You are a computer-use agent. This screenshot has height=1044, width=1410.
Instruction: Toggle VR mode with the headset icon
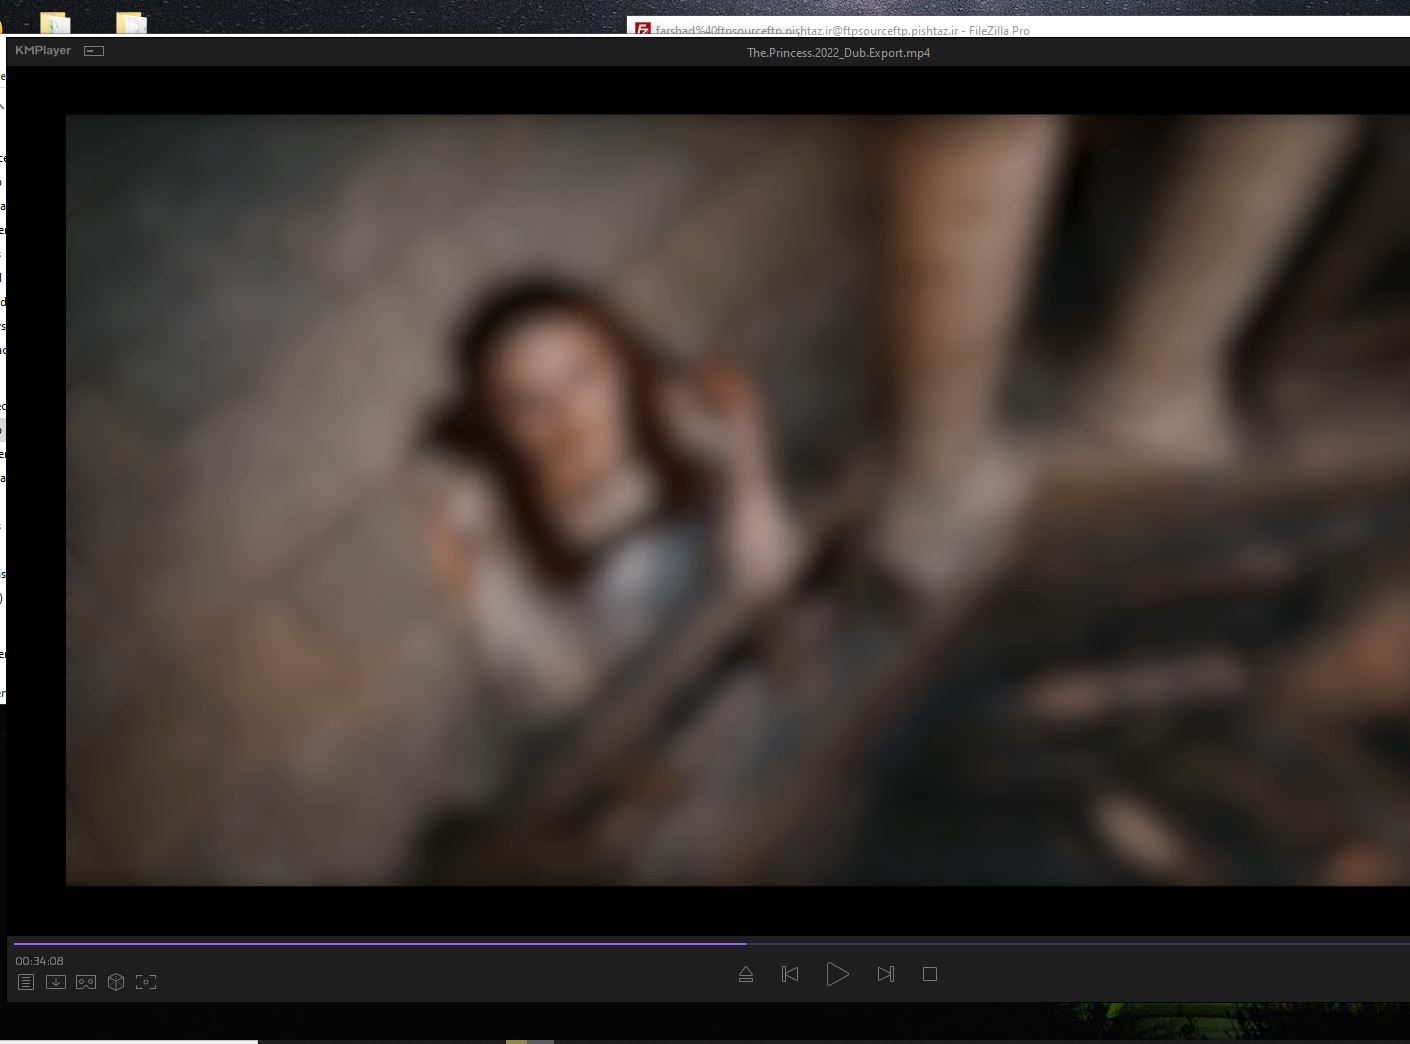pyautogui.click(x=86, y=982)
